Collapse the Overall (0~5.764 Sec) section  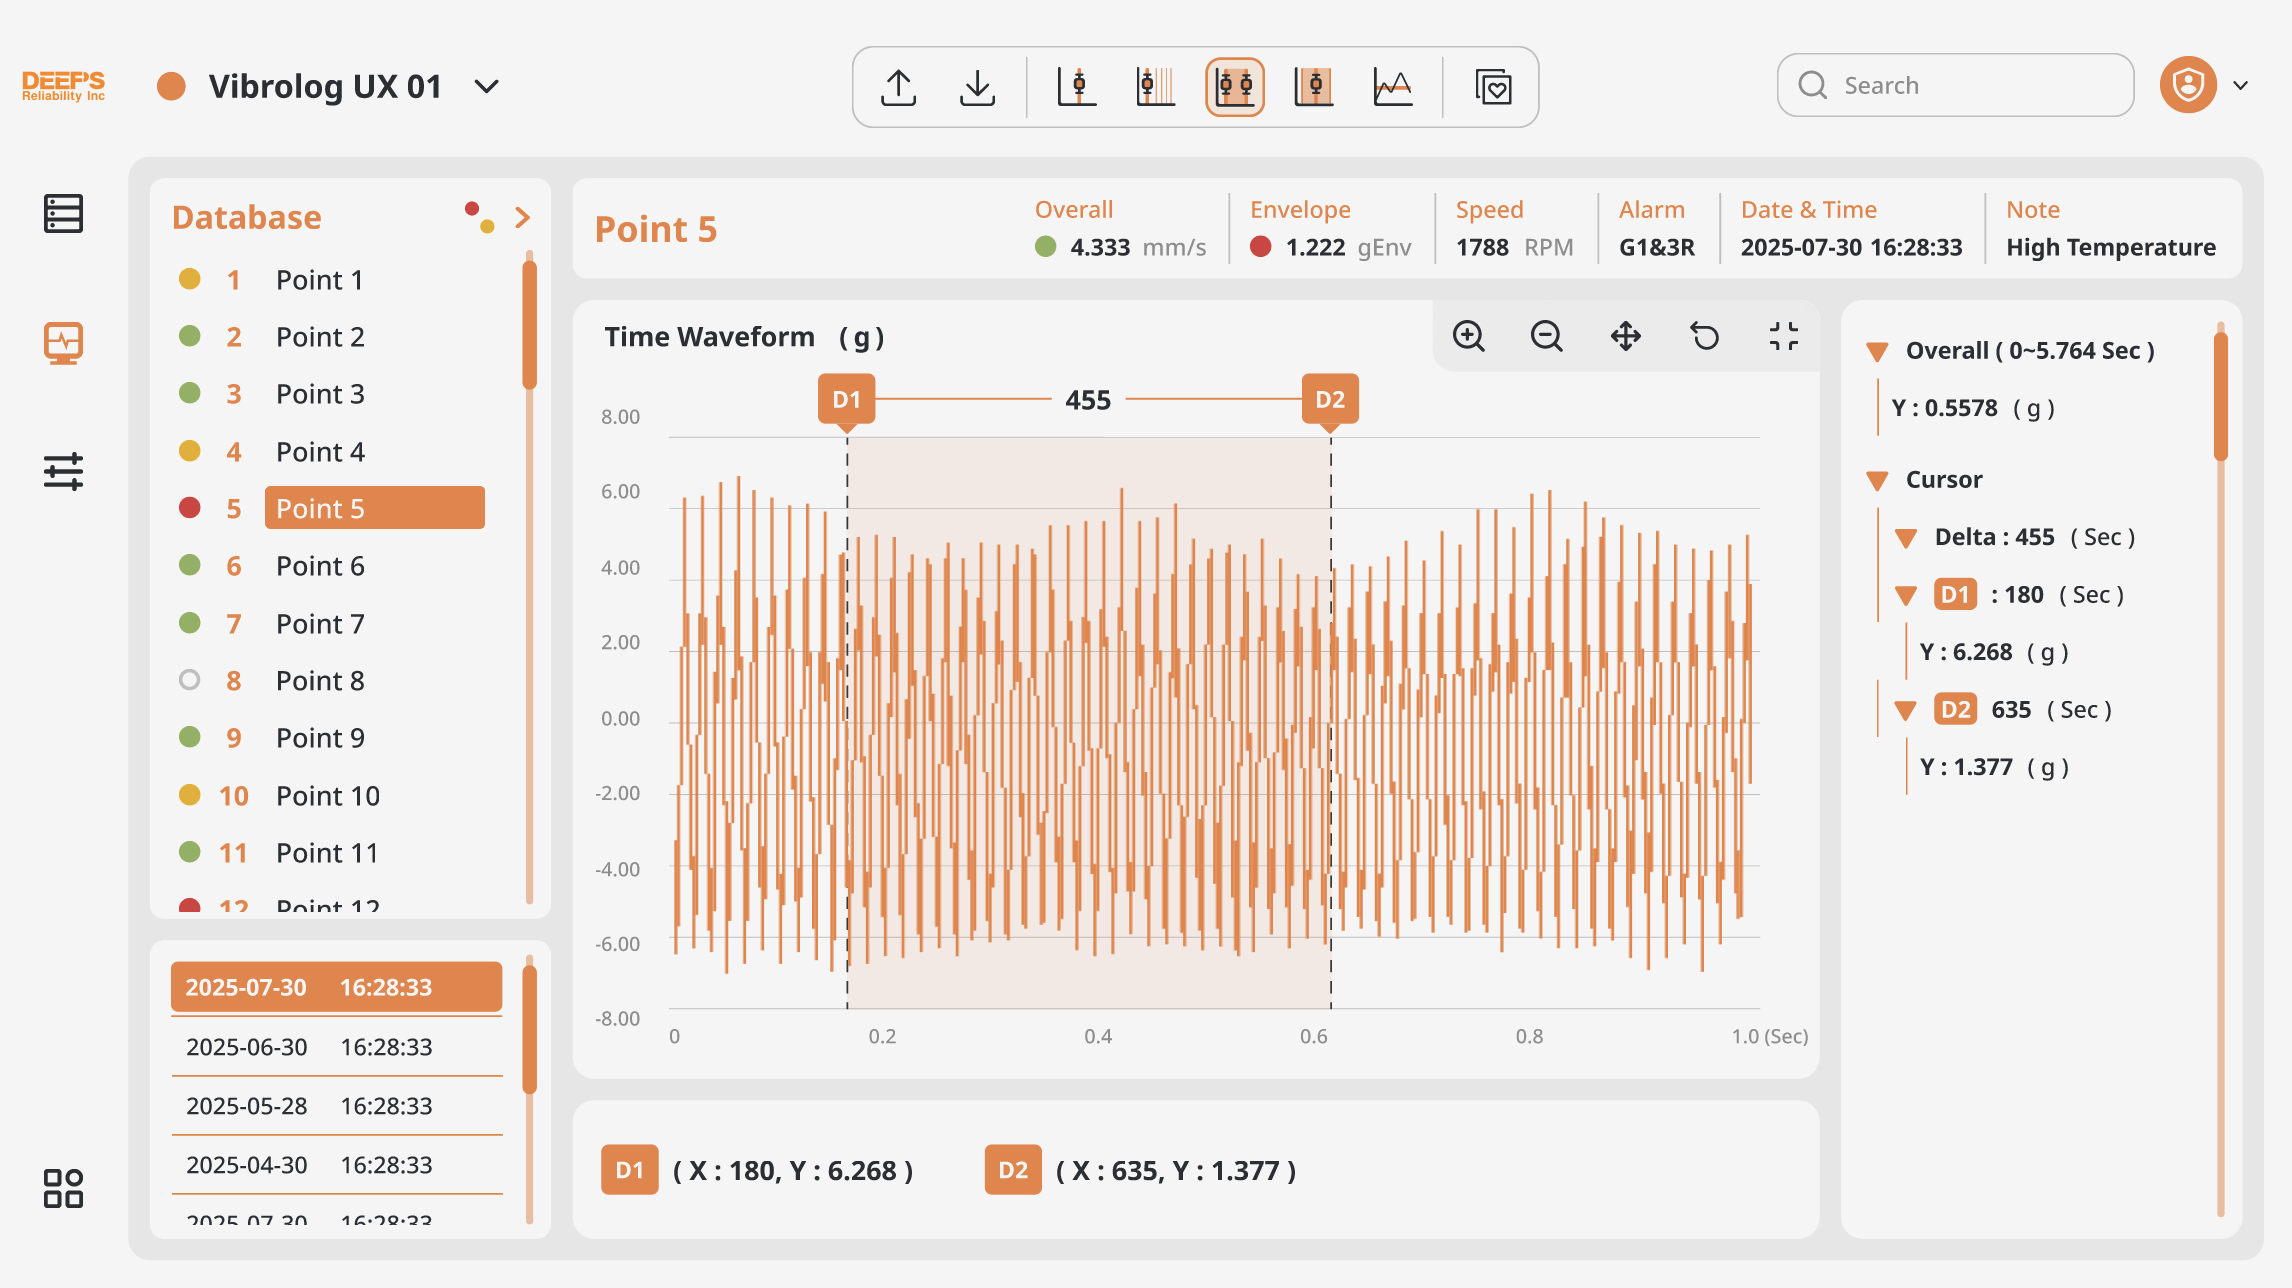click(x=1877, y=352)
